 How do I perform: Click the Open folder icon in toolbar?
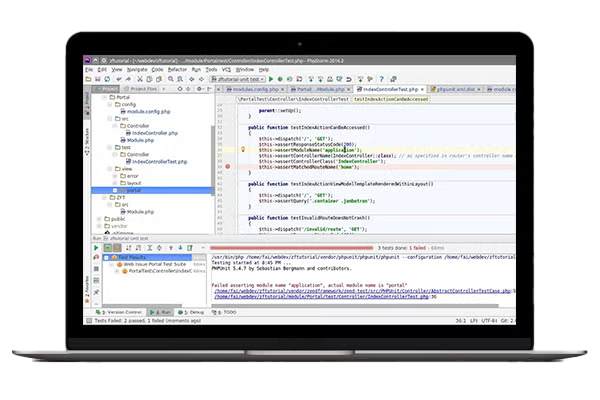[90, 78]
